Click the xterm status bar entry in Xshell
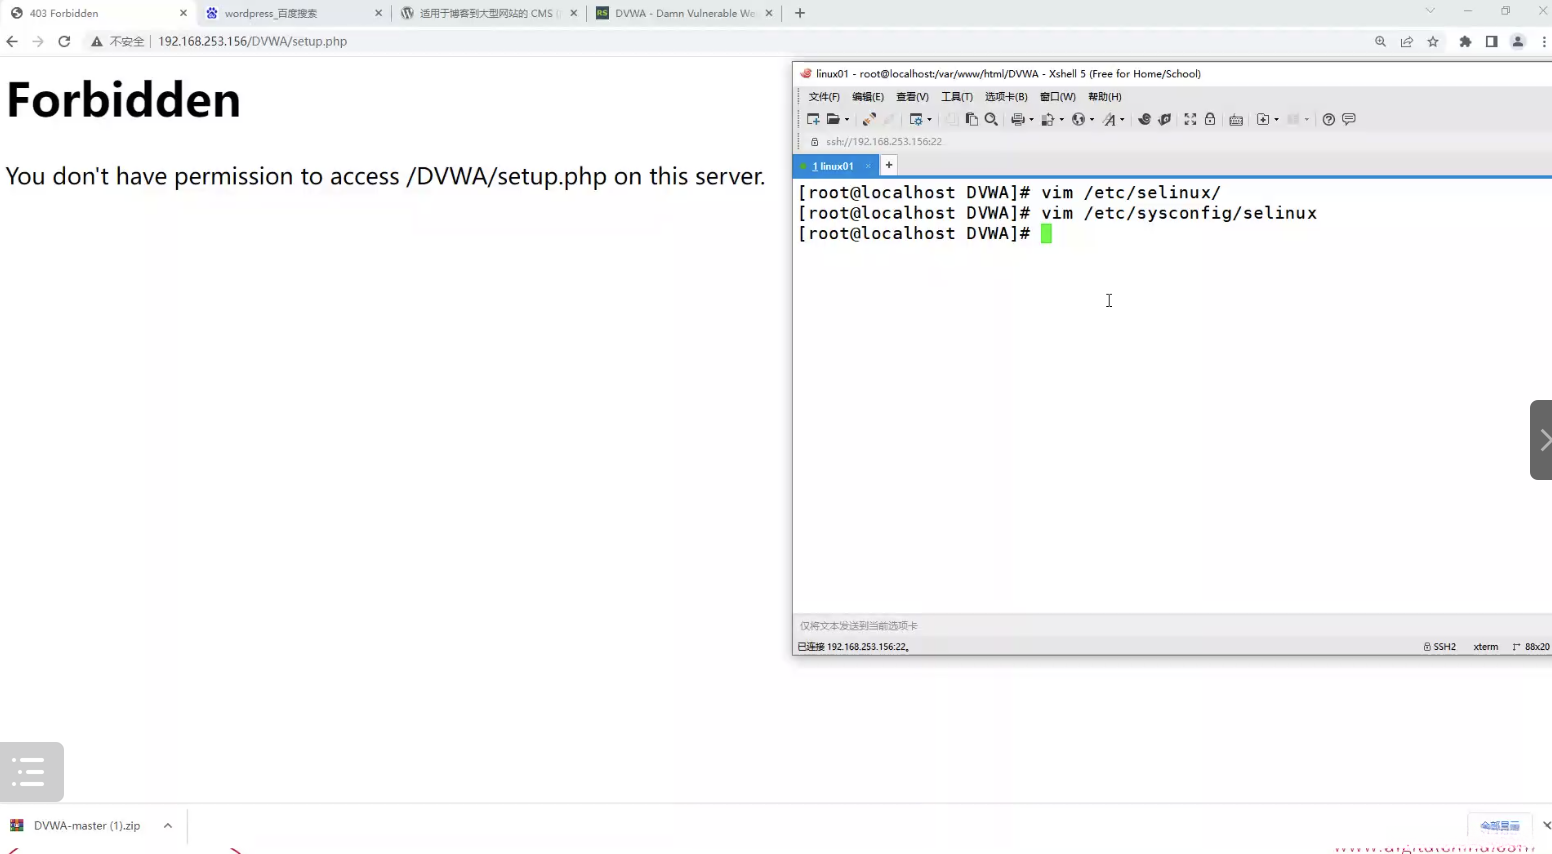Screen dimensions: 1552x854 1486,647
